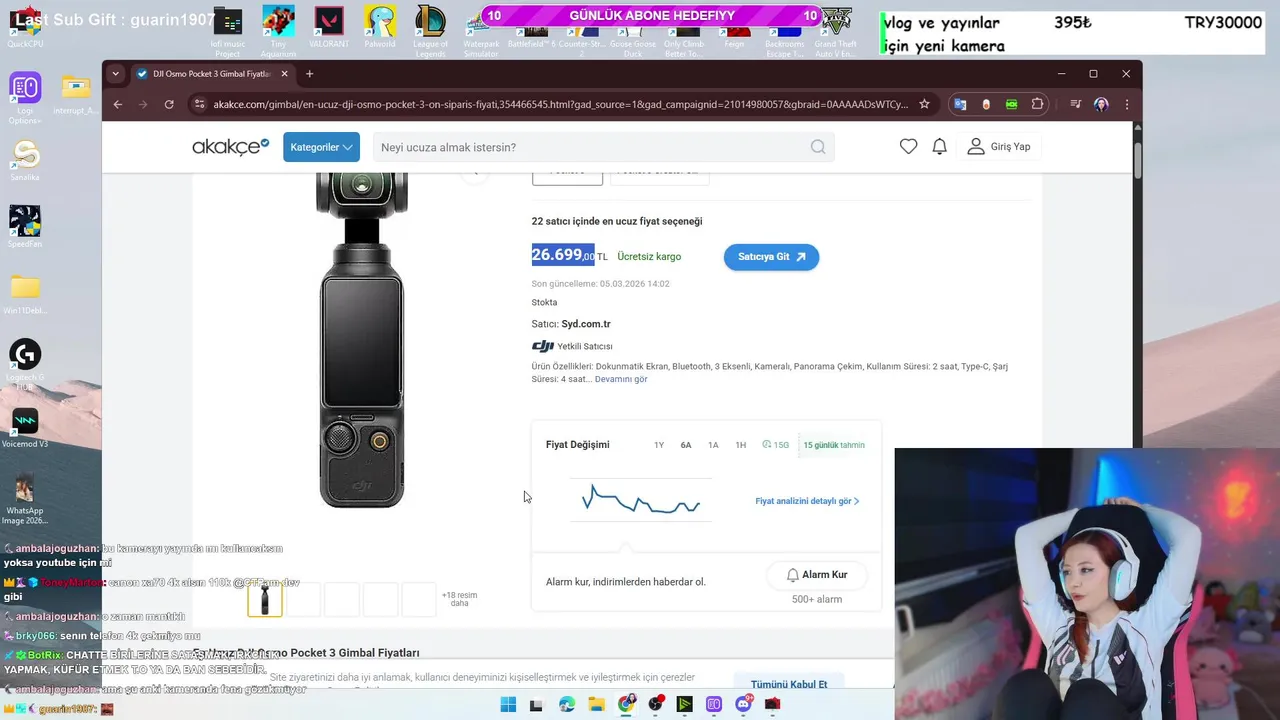Viewport: 1280px width, 720px height.
Task: Open Windows Start menu
Action: 508,705
